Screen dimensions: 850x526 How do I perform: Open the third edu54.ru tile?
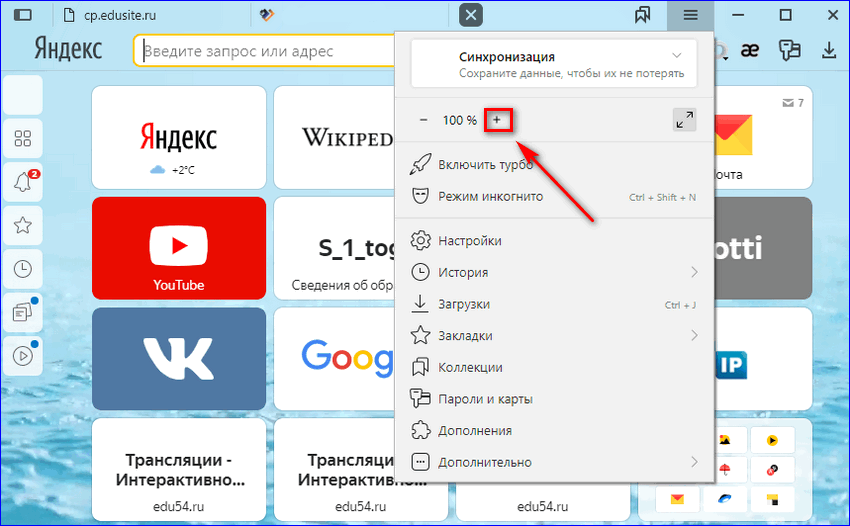coord(543,502)
